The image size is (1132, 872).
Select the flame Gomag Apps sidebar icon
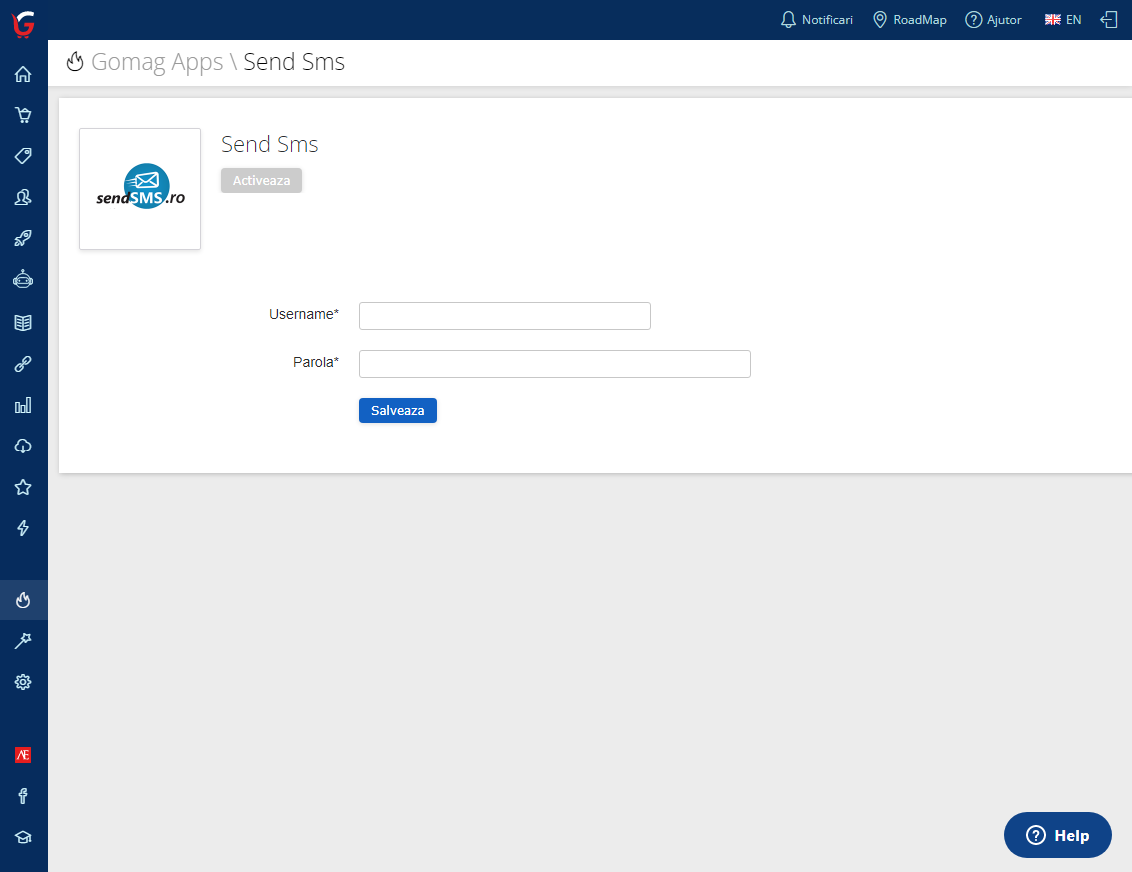tap(23, 600)
